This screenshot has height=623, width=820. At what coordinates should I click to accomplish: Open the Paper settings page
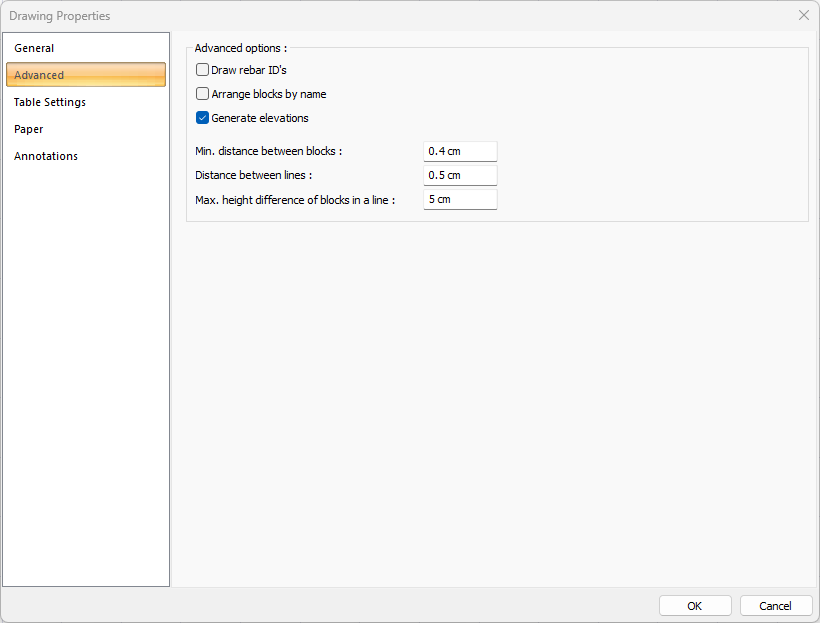[29, 129]
